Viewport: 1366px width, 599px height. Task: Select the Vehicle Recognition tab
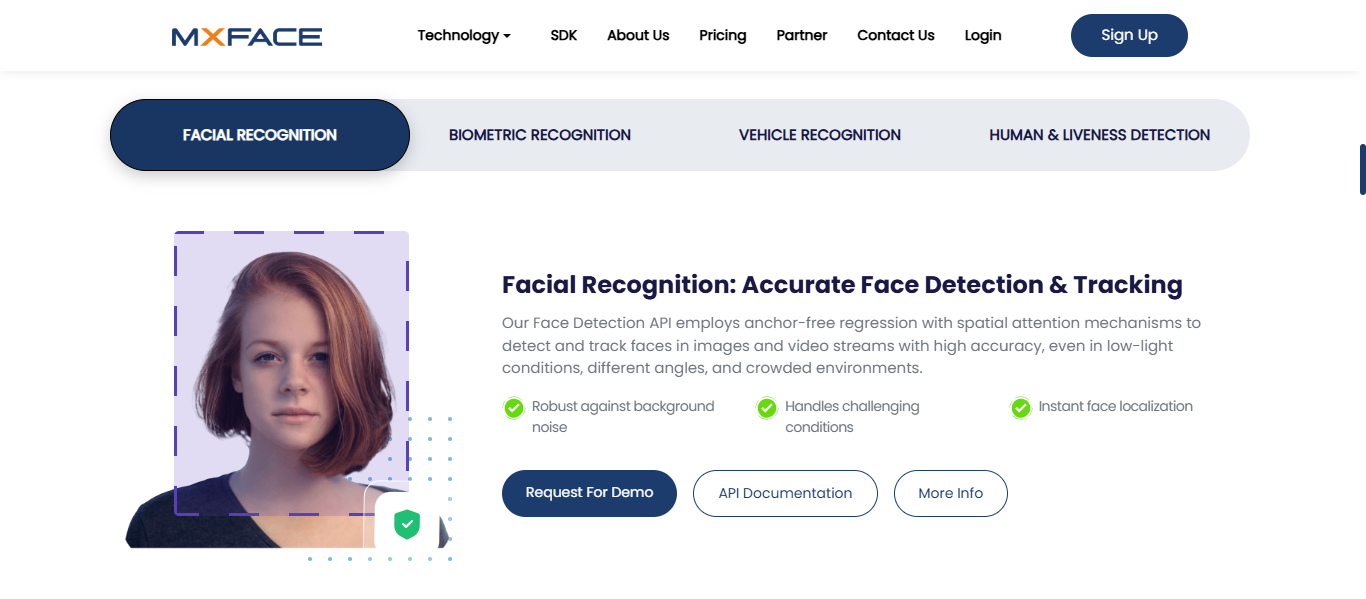[x=819, y=134]
